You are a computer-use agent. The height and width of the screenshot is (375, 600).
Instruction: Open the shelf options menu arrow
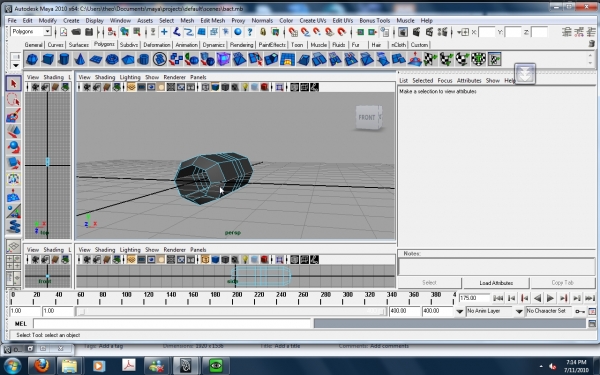pos(16,65)
